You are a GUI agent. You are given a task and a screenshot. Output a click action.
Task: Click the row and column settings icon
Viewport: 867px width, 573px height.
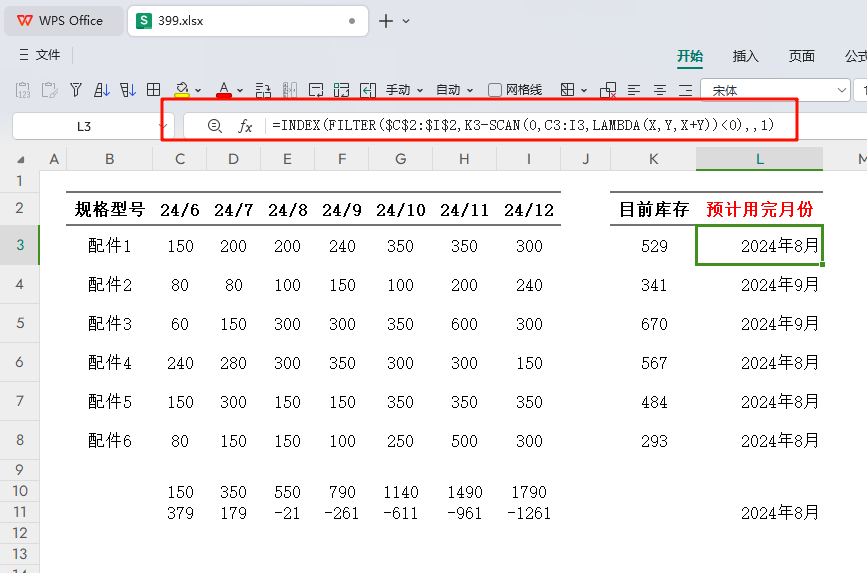(x=263, y=90)
